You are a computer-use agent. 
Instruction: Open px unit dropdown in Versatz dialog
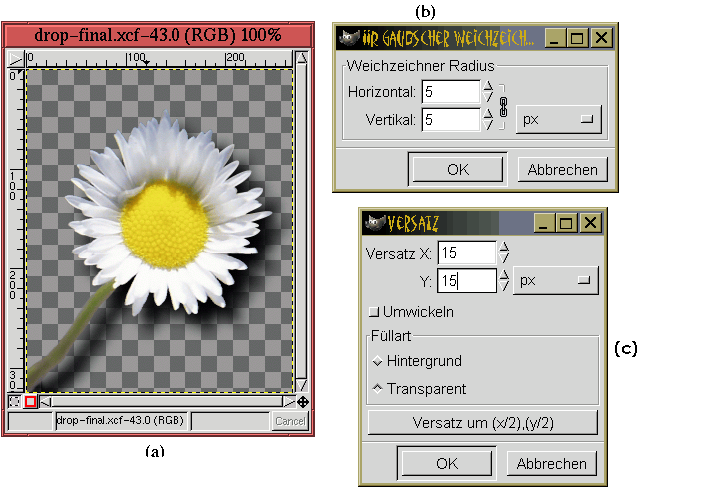(555, 281)
